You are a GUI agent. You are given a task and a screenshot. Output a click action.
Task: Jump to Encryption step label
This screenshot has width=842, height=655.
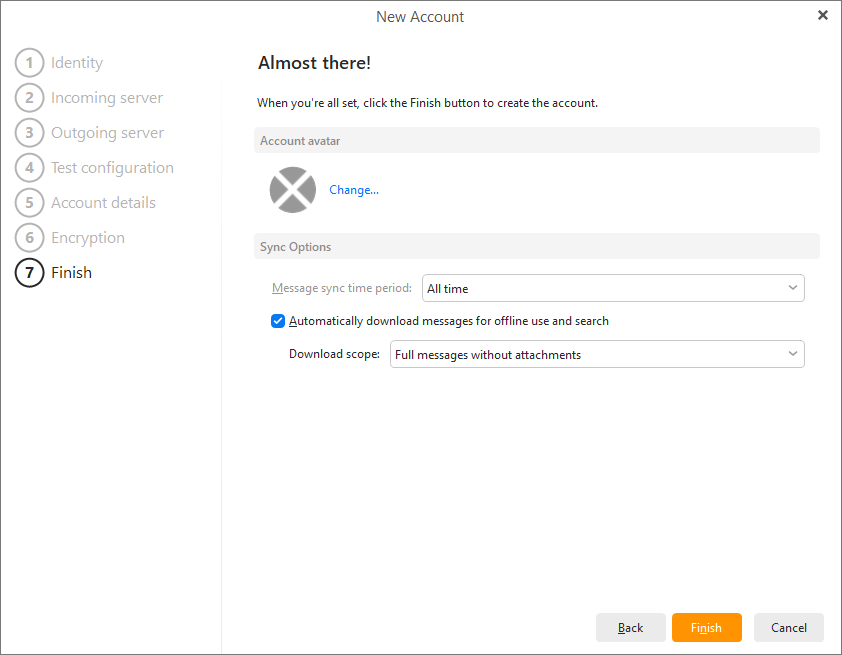click(x=88, y=238)
